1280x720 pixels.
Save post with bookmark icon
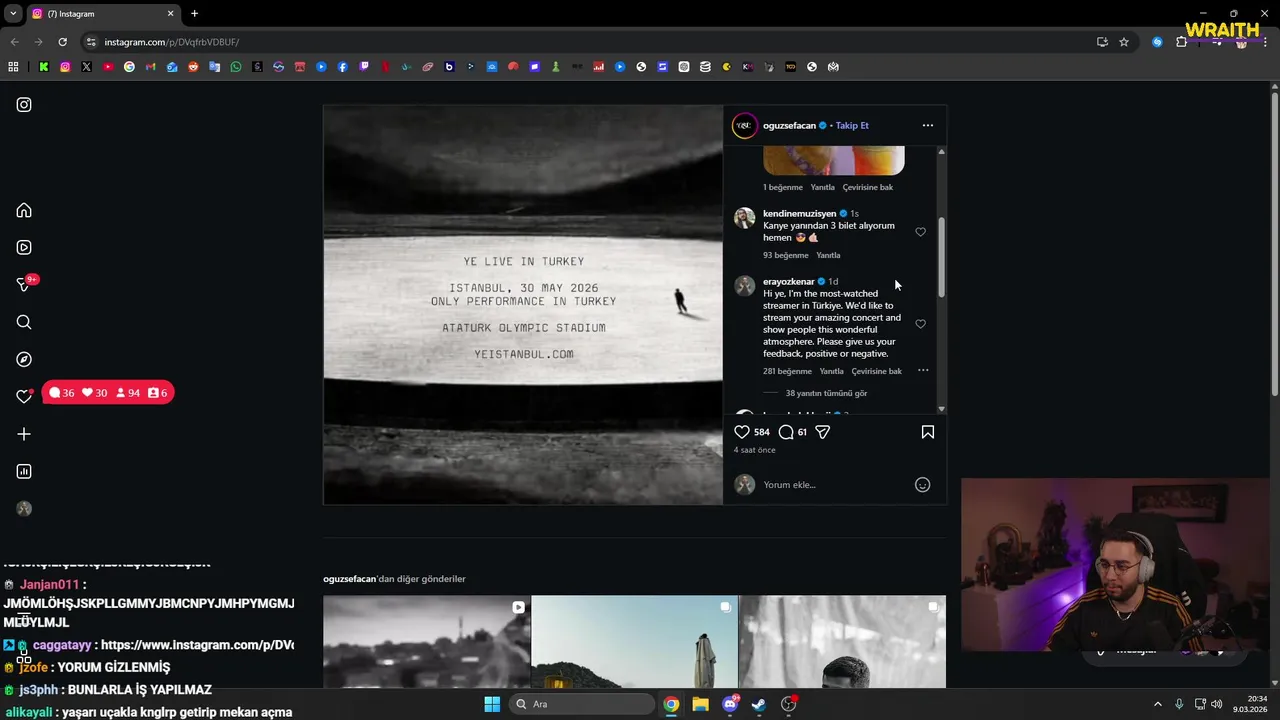[928, 432]
